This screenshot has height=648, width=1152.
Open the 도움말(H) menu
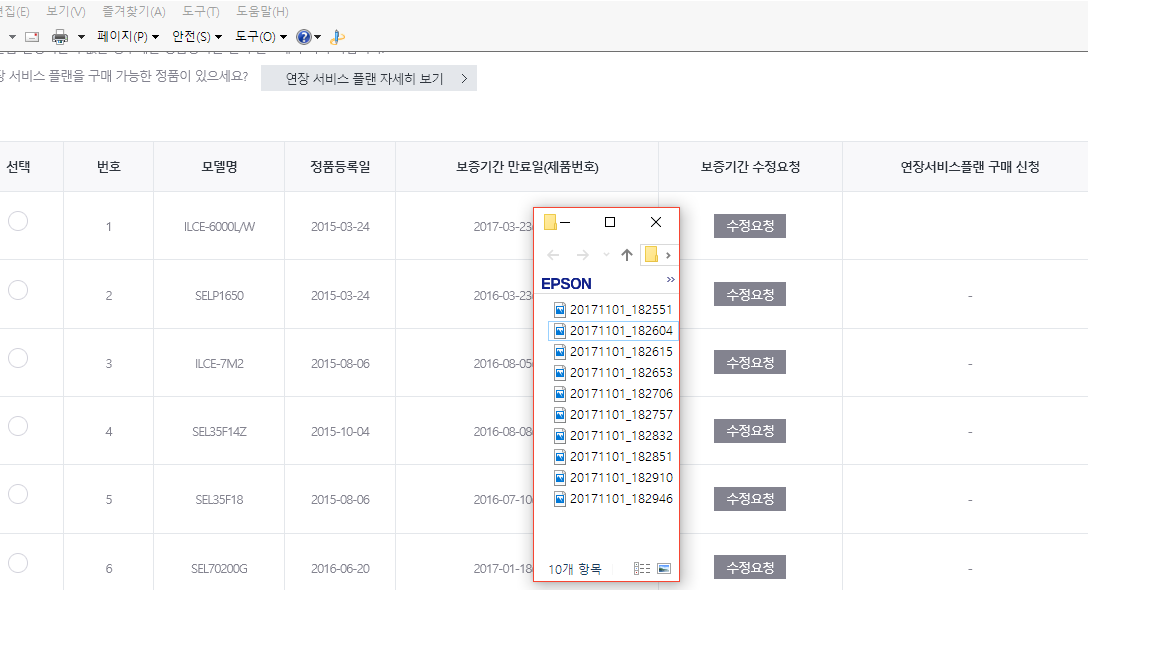262,12
